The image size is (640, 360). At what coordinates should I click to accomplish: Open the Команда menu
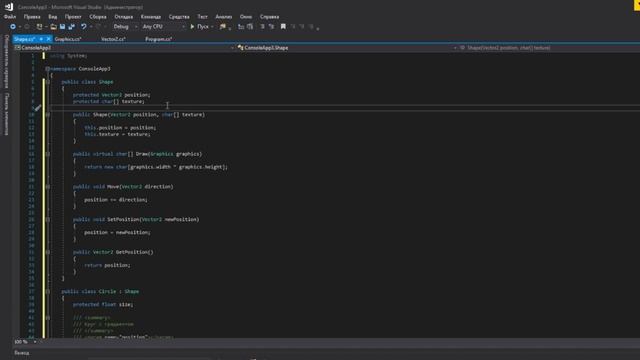click(151, 17)
